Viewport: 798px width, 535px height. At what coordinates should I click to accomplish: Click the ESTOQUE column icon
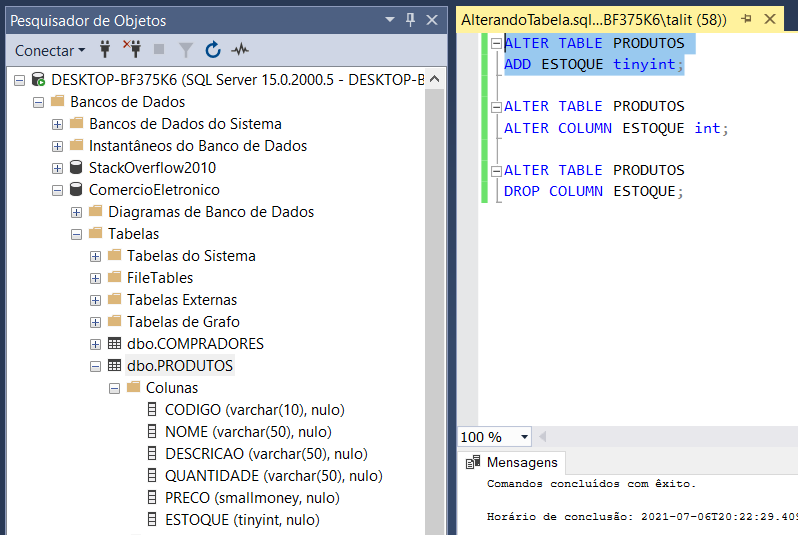coord(152,519)
